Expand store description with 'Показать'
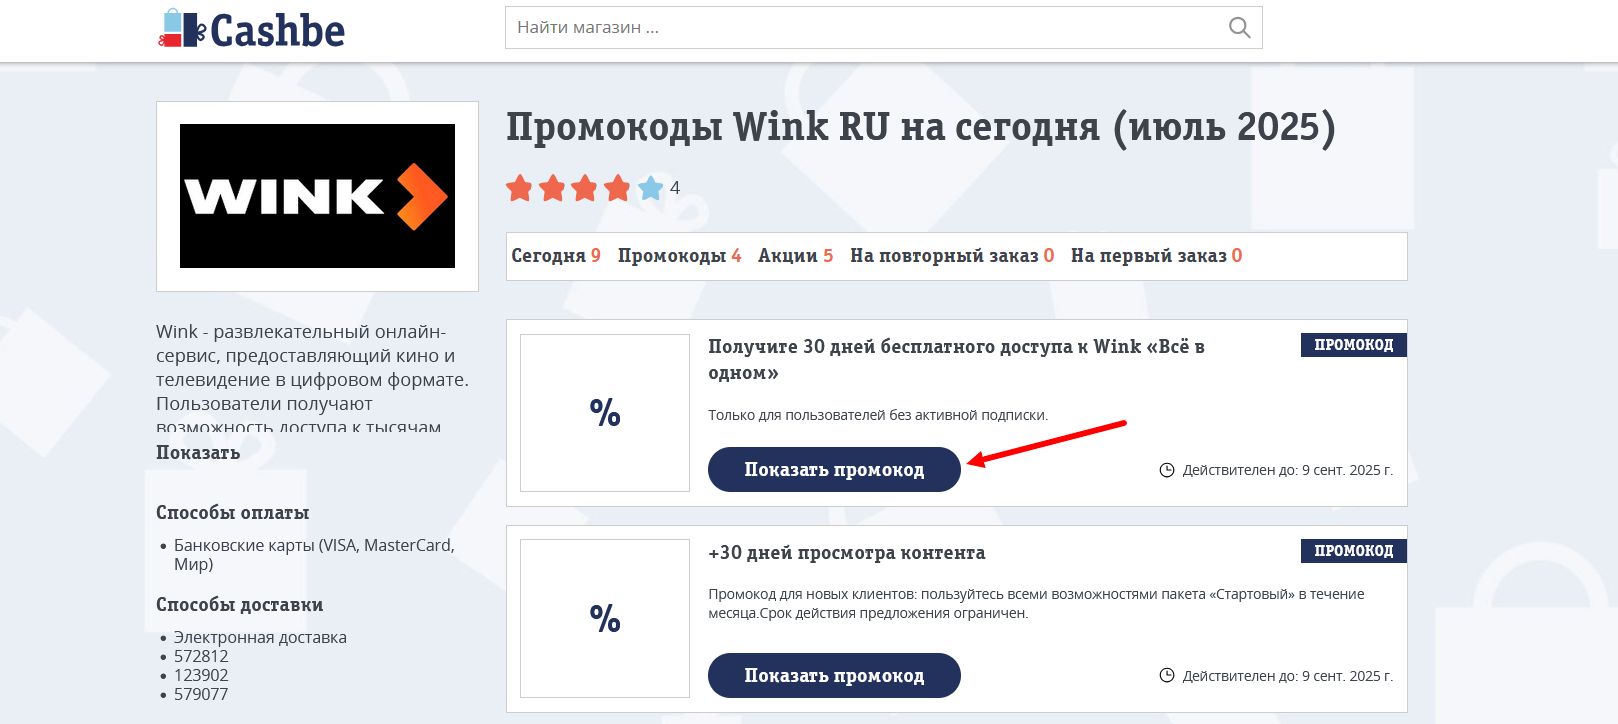The image size is (1618, 724). [198, 453]
